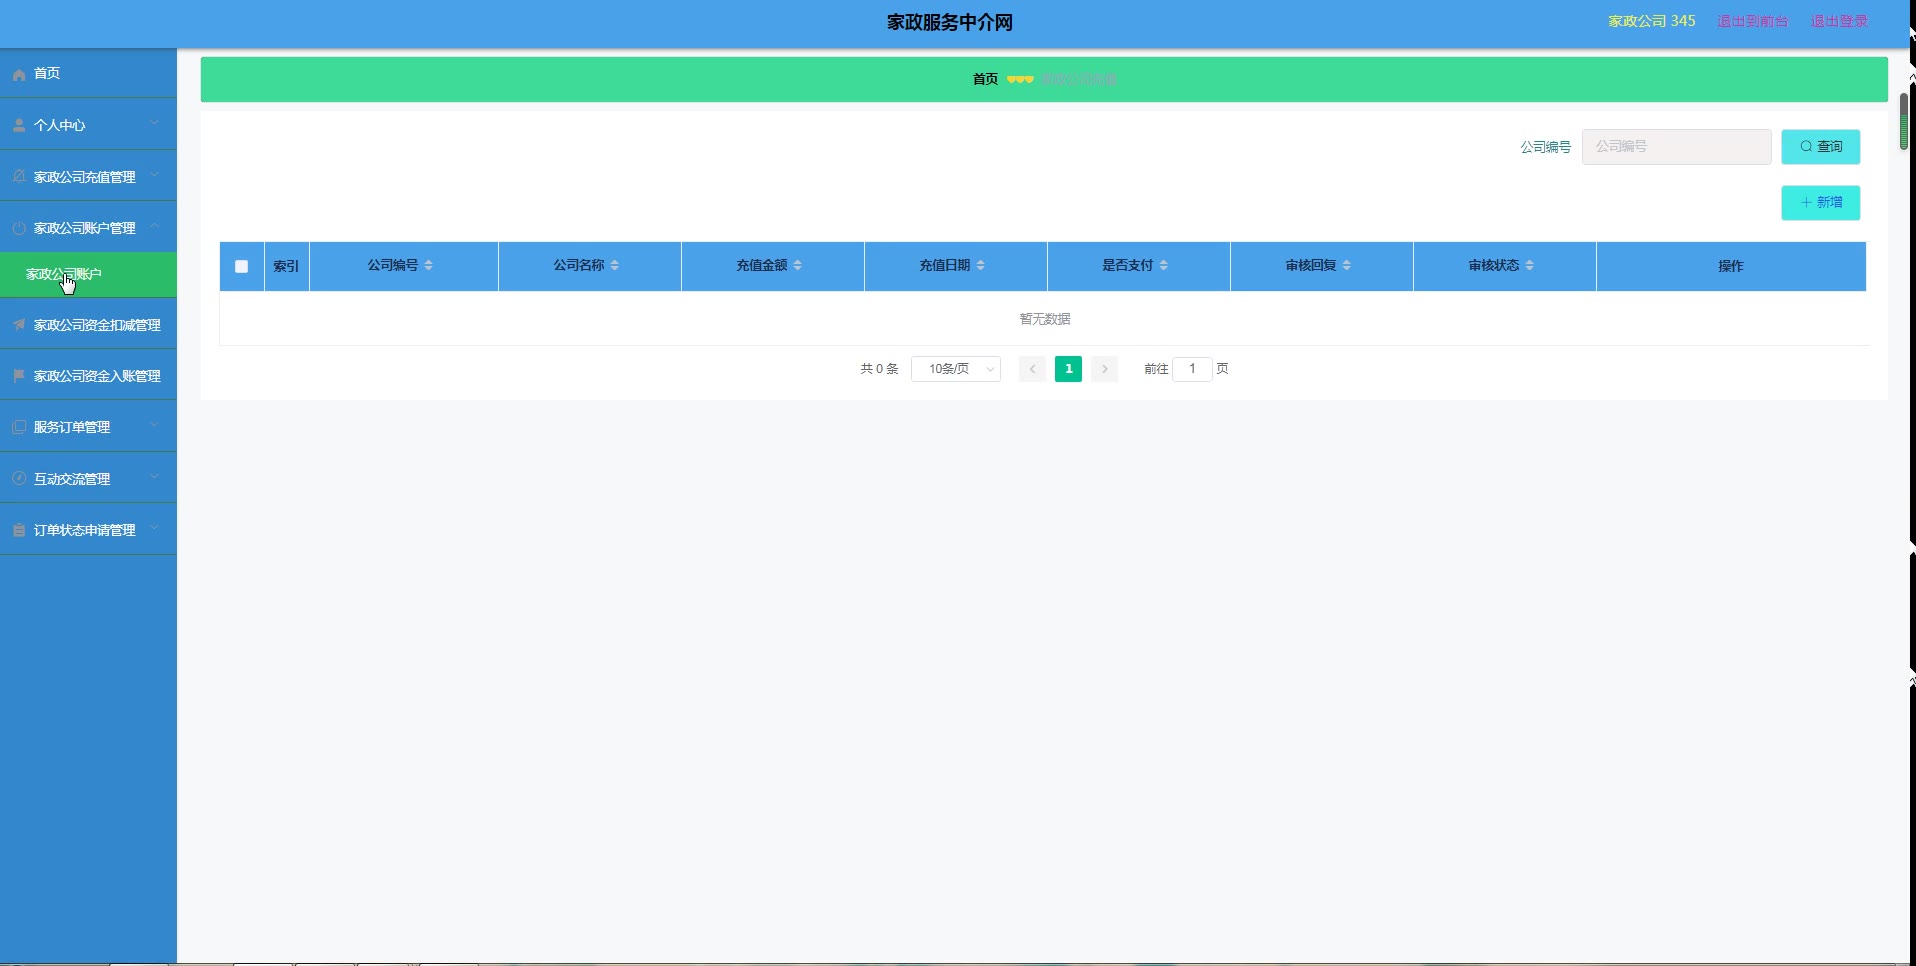Click the 首页 breadcrumb link
The image size is (1916, 966).
(x=985, y=79)
